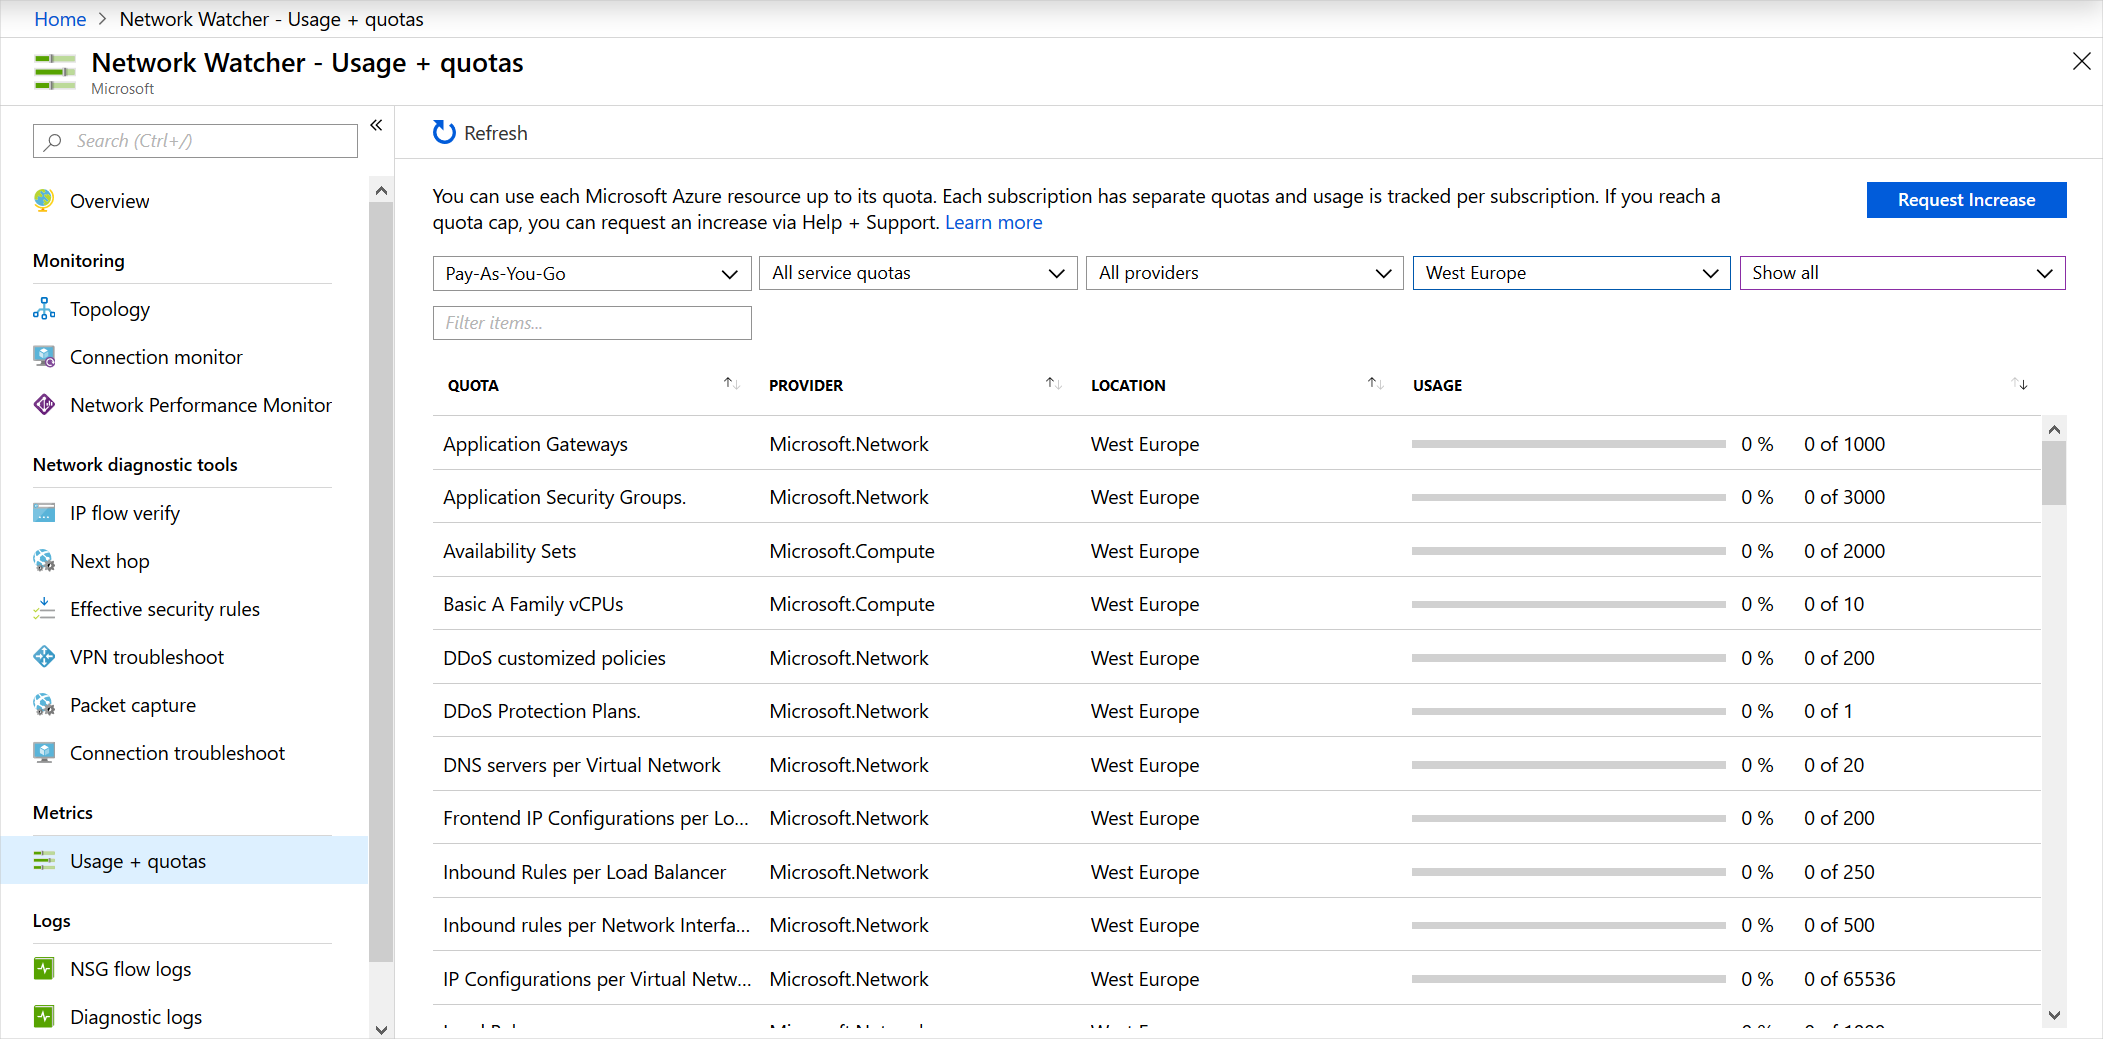Click the table scrollbar up arrow

pos(2054,429)
